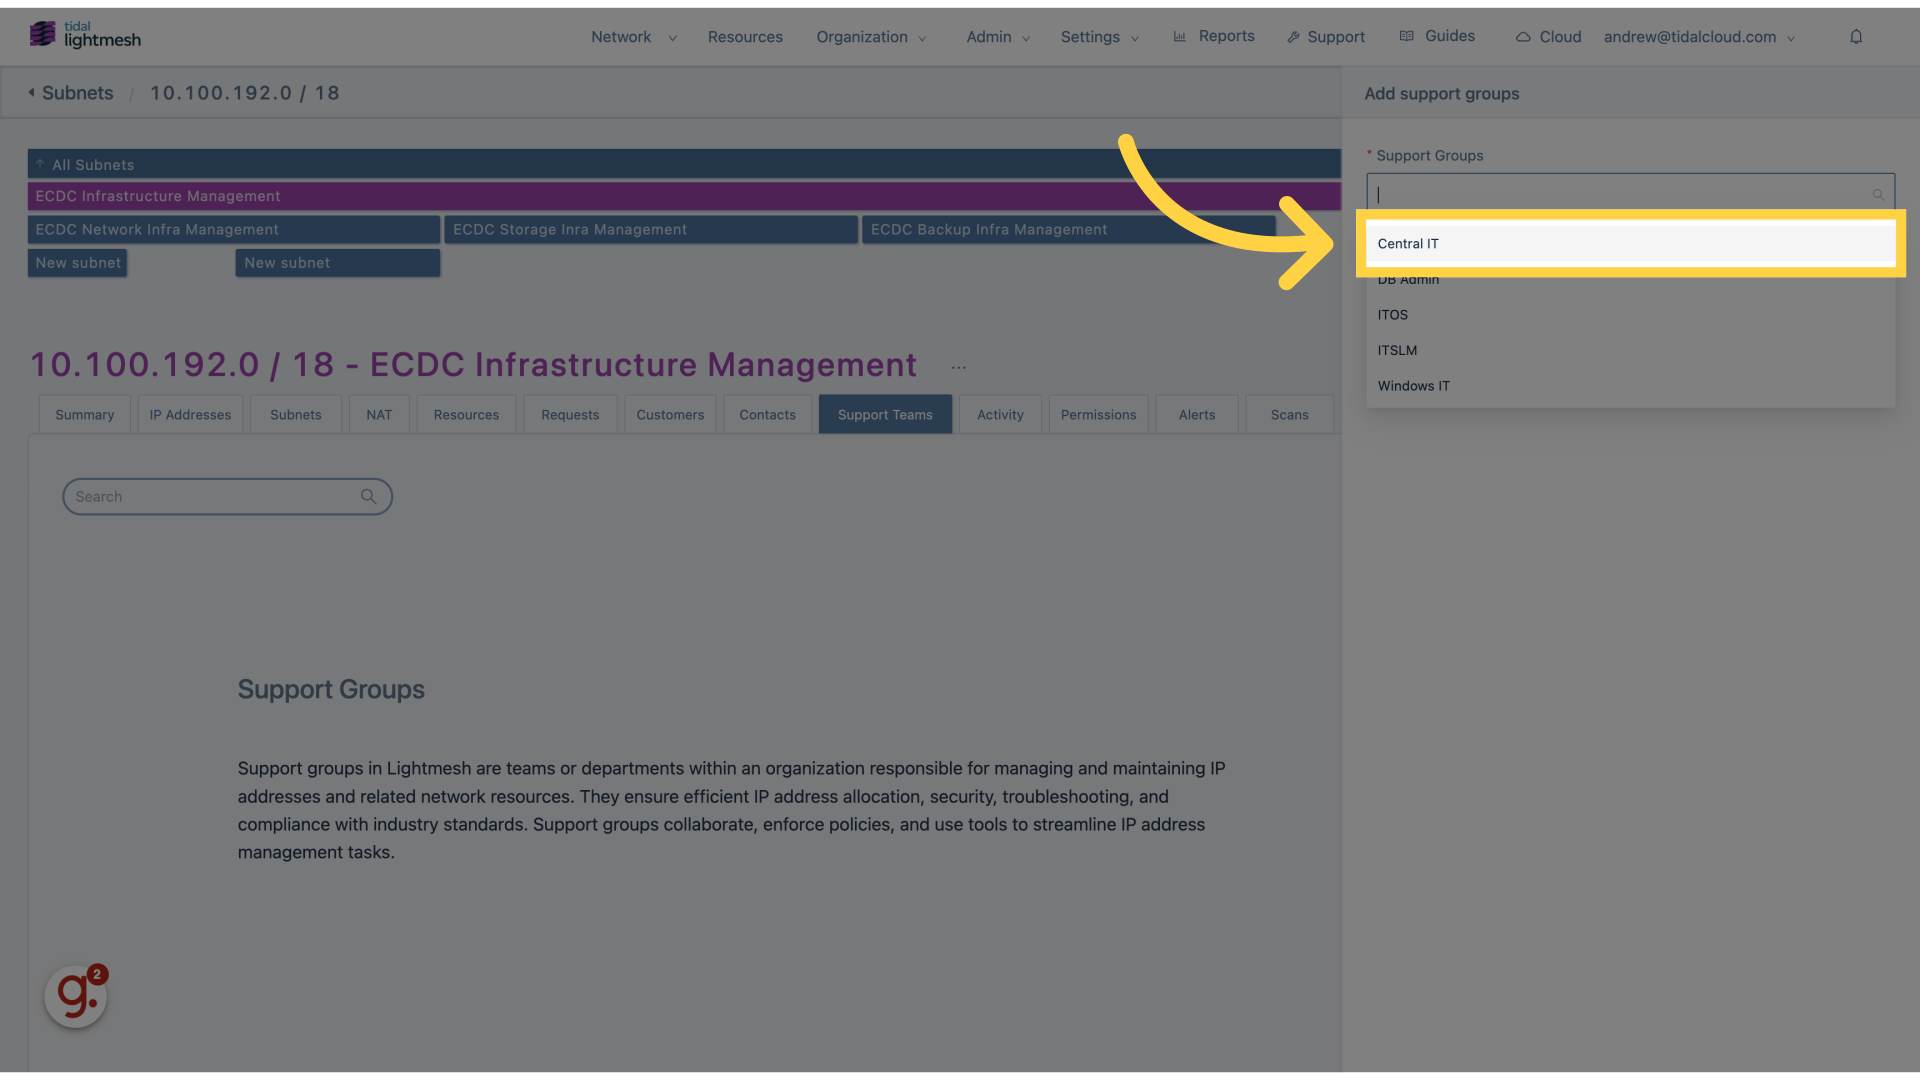Go to the Subnets breadcrumb link
This screenshot has width=1920, height=1080.
point(78,93)
